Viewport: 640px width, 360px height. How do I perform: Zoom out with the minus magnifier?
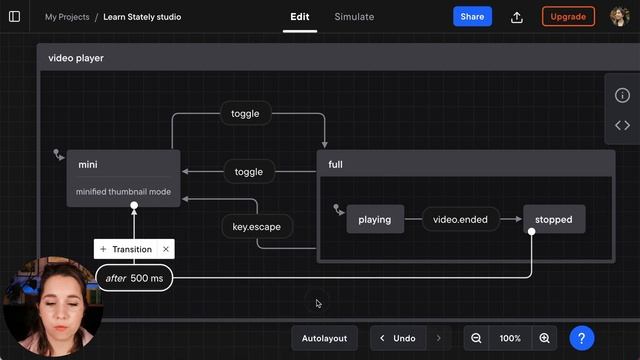476,338
